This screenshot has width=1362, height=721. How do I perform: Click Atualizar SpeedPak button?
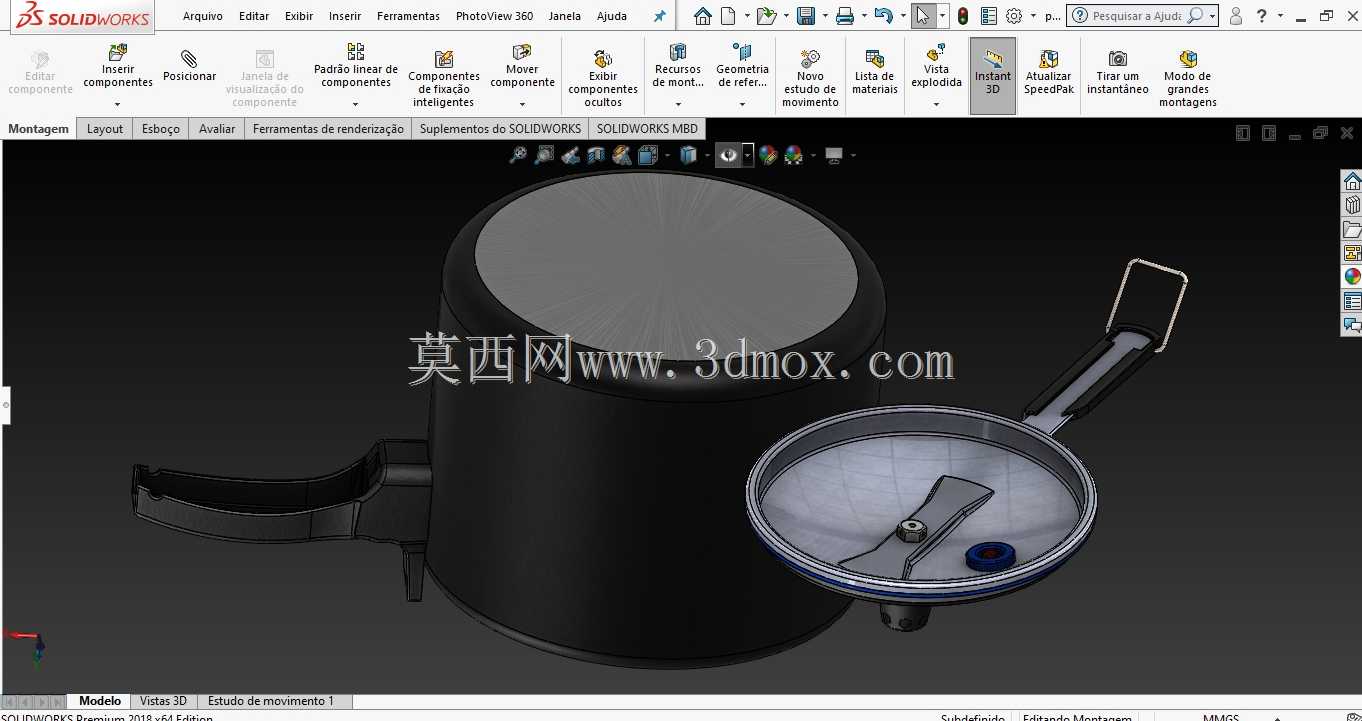click(1049, 72)
